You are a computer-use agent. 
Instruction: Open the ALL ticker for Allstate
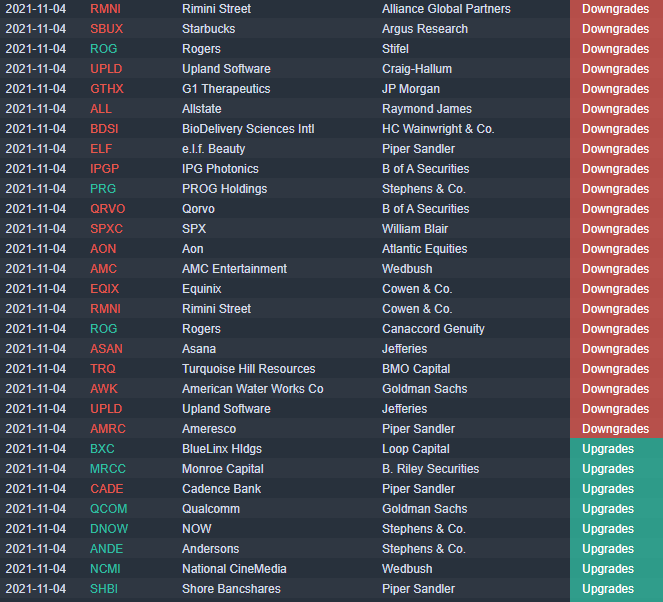(101, 109)
